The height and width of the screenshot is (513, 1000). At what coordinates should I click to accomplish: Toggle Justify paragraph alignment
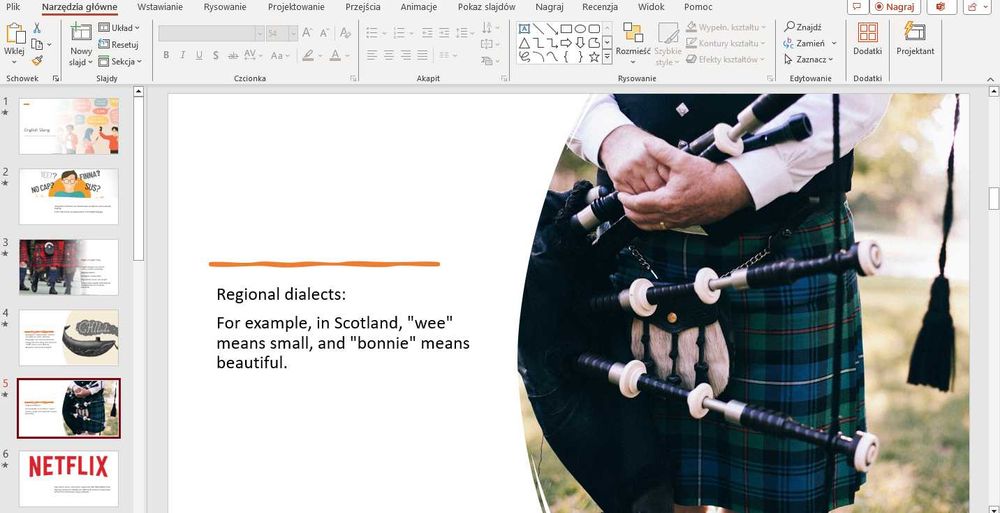tap(422, 56)
